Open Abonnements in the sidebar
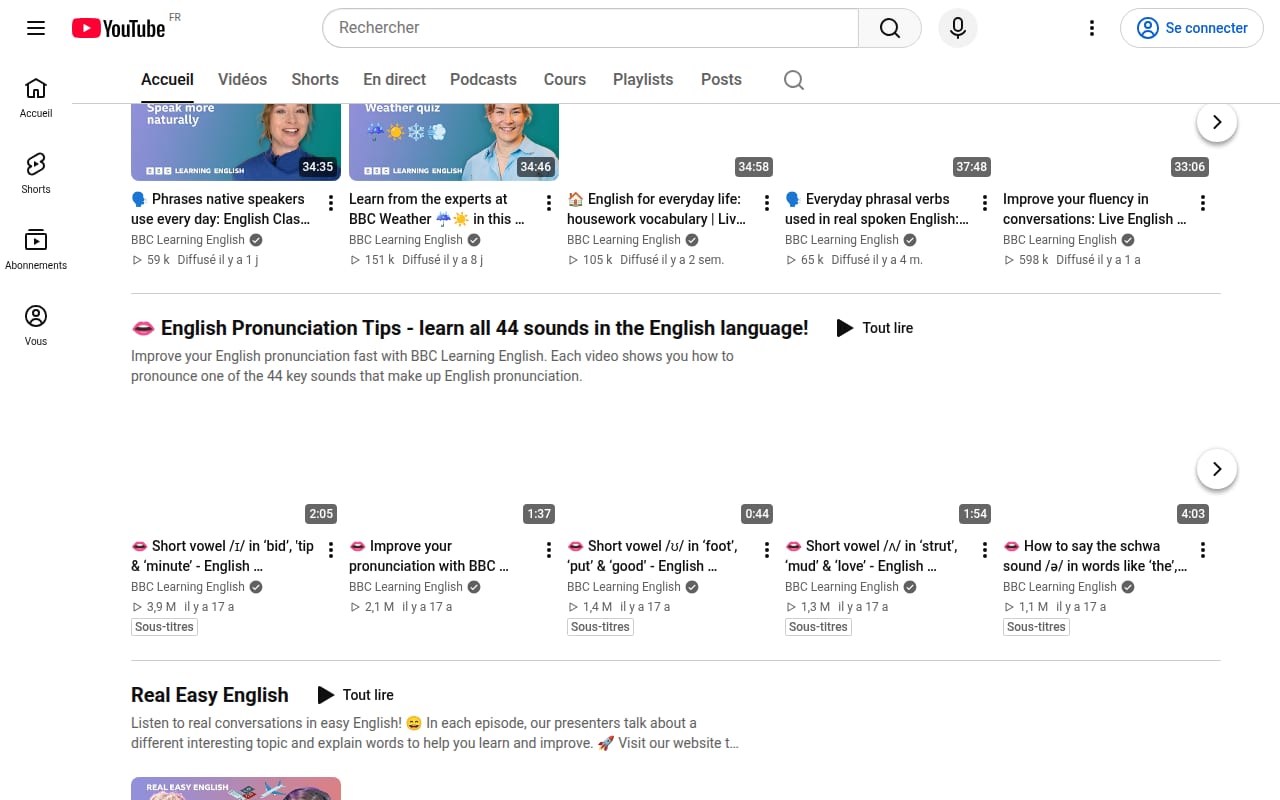Image resolution: width=1280 pixels, height=800 pixels. (x=36, y=249)
